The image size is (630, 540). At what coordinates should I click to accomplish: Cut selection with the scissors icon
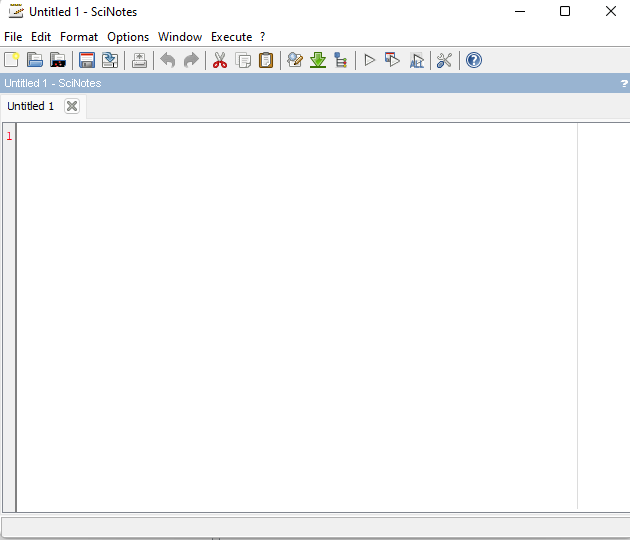coord(220,60)
